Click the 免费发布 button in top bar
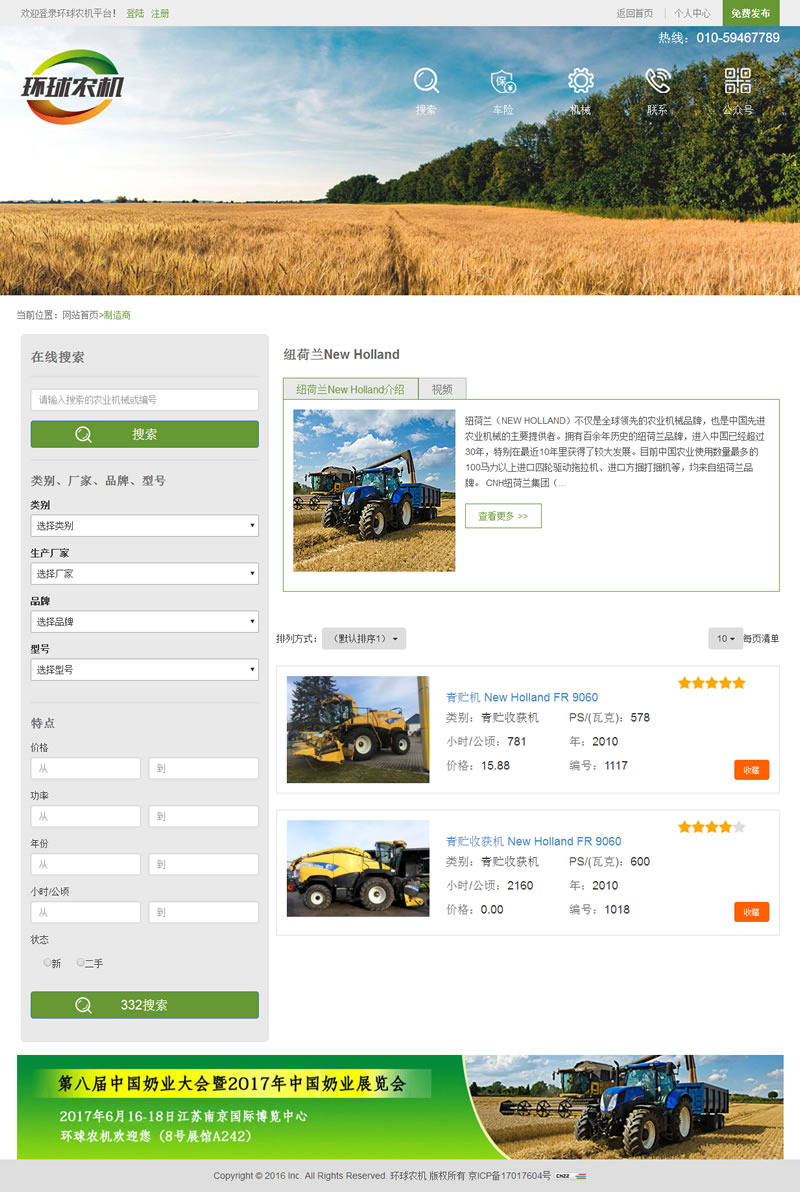The image size is (800, 1192). [x=750, y=13]
